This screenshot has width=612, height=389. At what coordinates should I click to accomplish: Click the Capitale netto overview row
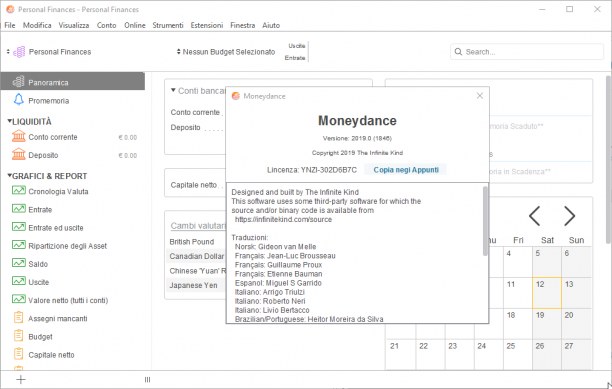[195, 185]
